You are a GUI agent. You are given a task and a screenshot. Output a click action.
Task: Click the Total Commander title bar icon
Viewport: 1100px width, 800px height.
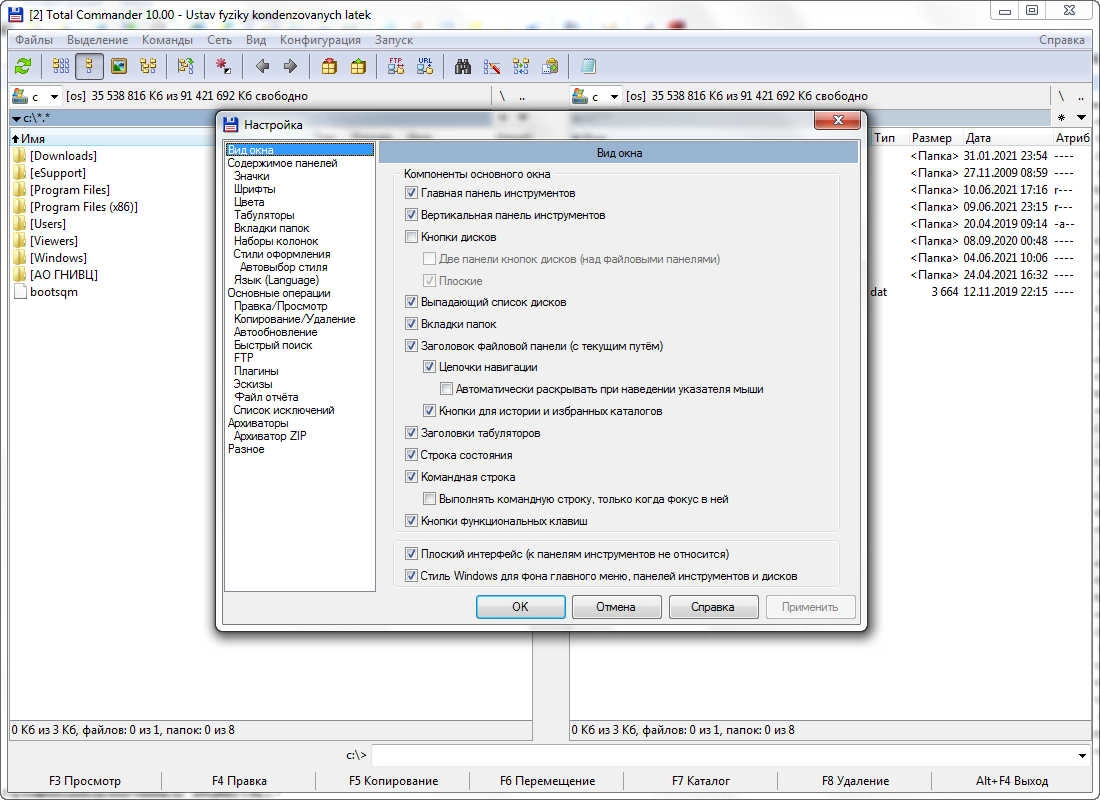(15, 14)
